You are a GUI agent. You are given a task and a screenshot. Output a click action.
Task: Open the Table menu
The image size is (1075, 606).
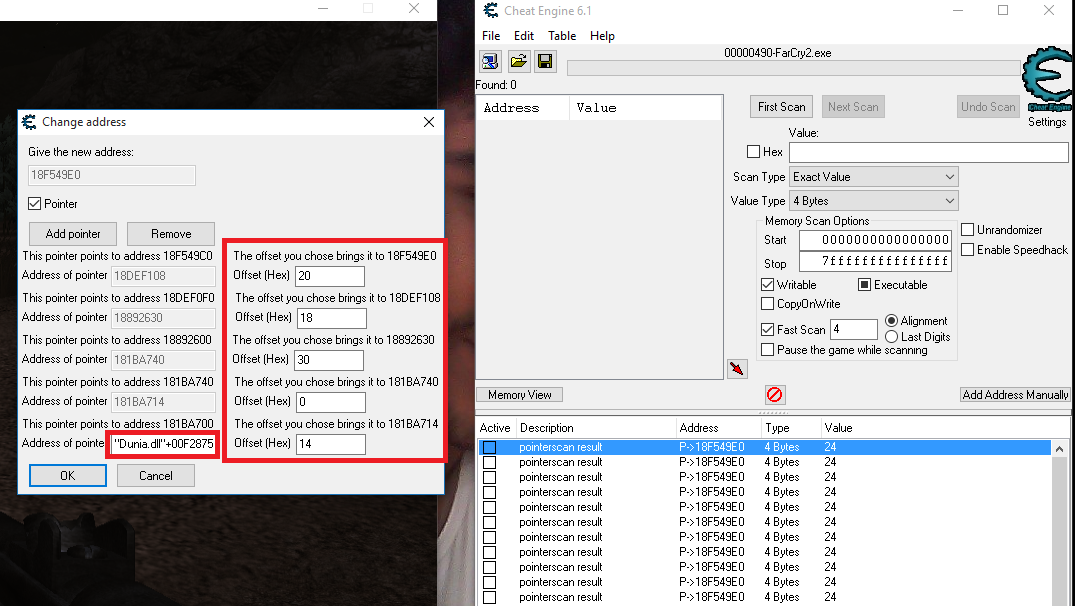click(x=562, y=36)
